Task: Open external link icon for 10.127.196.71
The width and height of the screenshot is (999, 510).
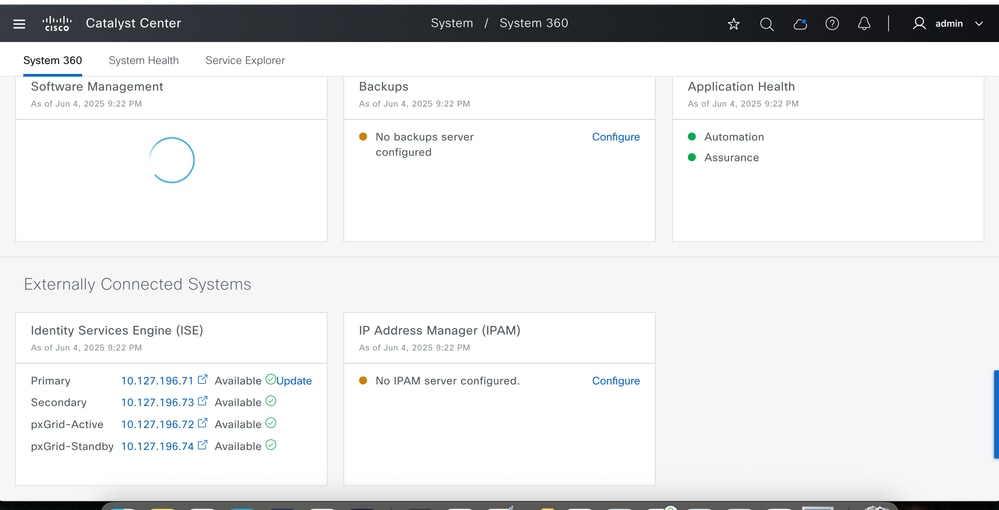Action: click(x=203, y=379)
